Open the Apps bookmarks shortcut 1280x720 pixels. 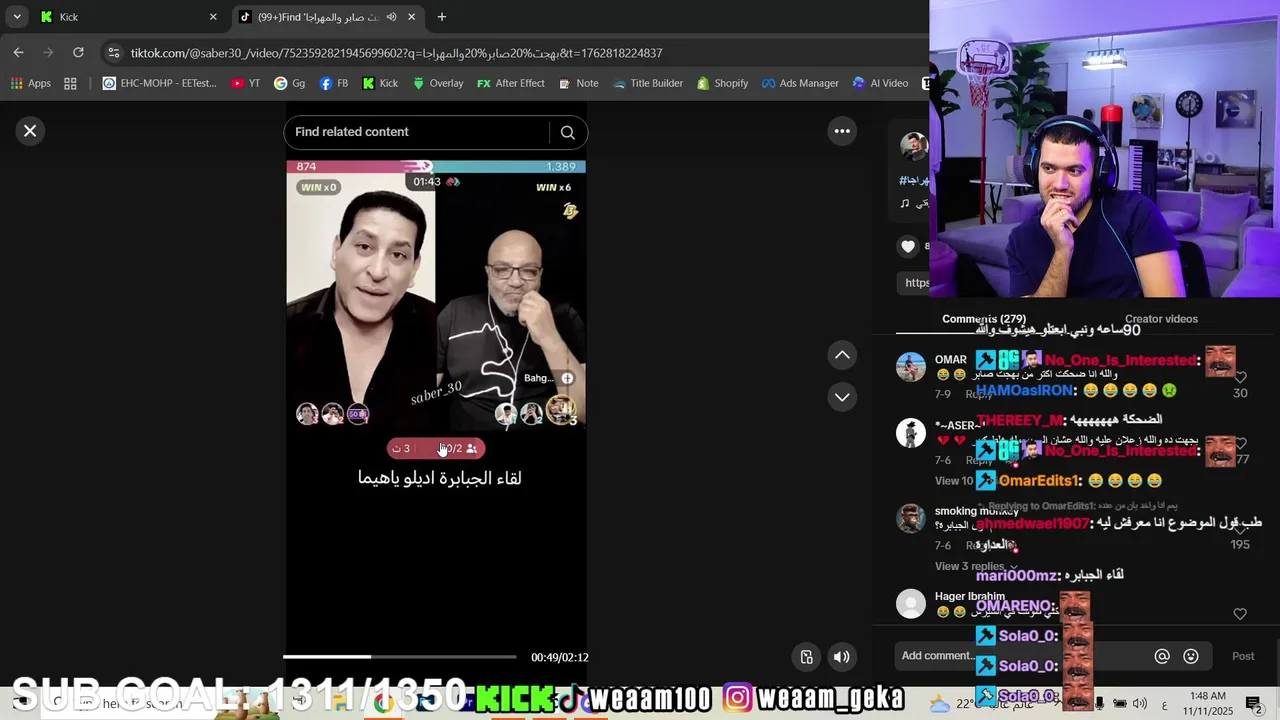31,83
